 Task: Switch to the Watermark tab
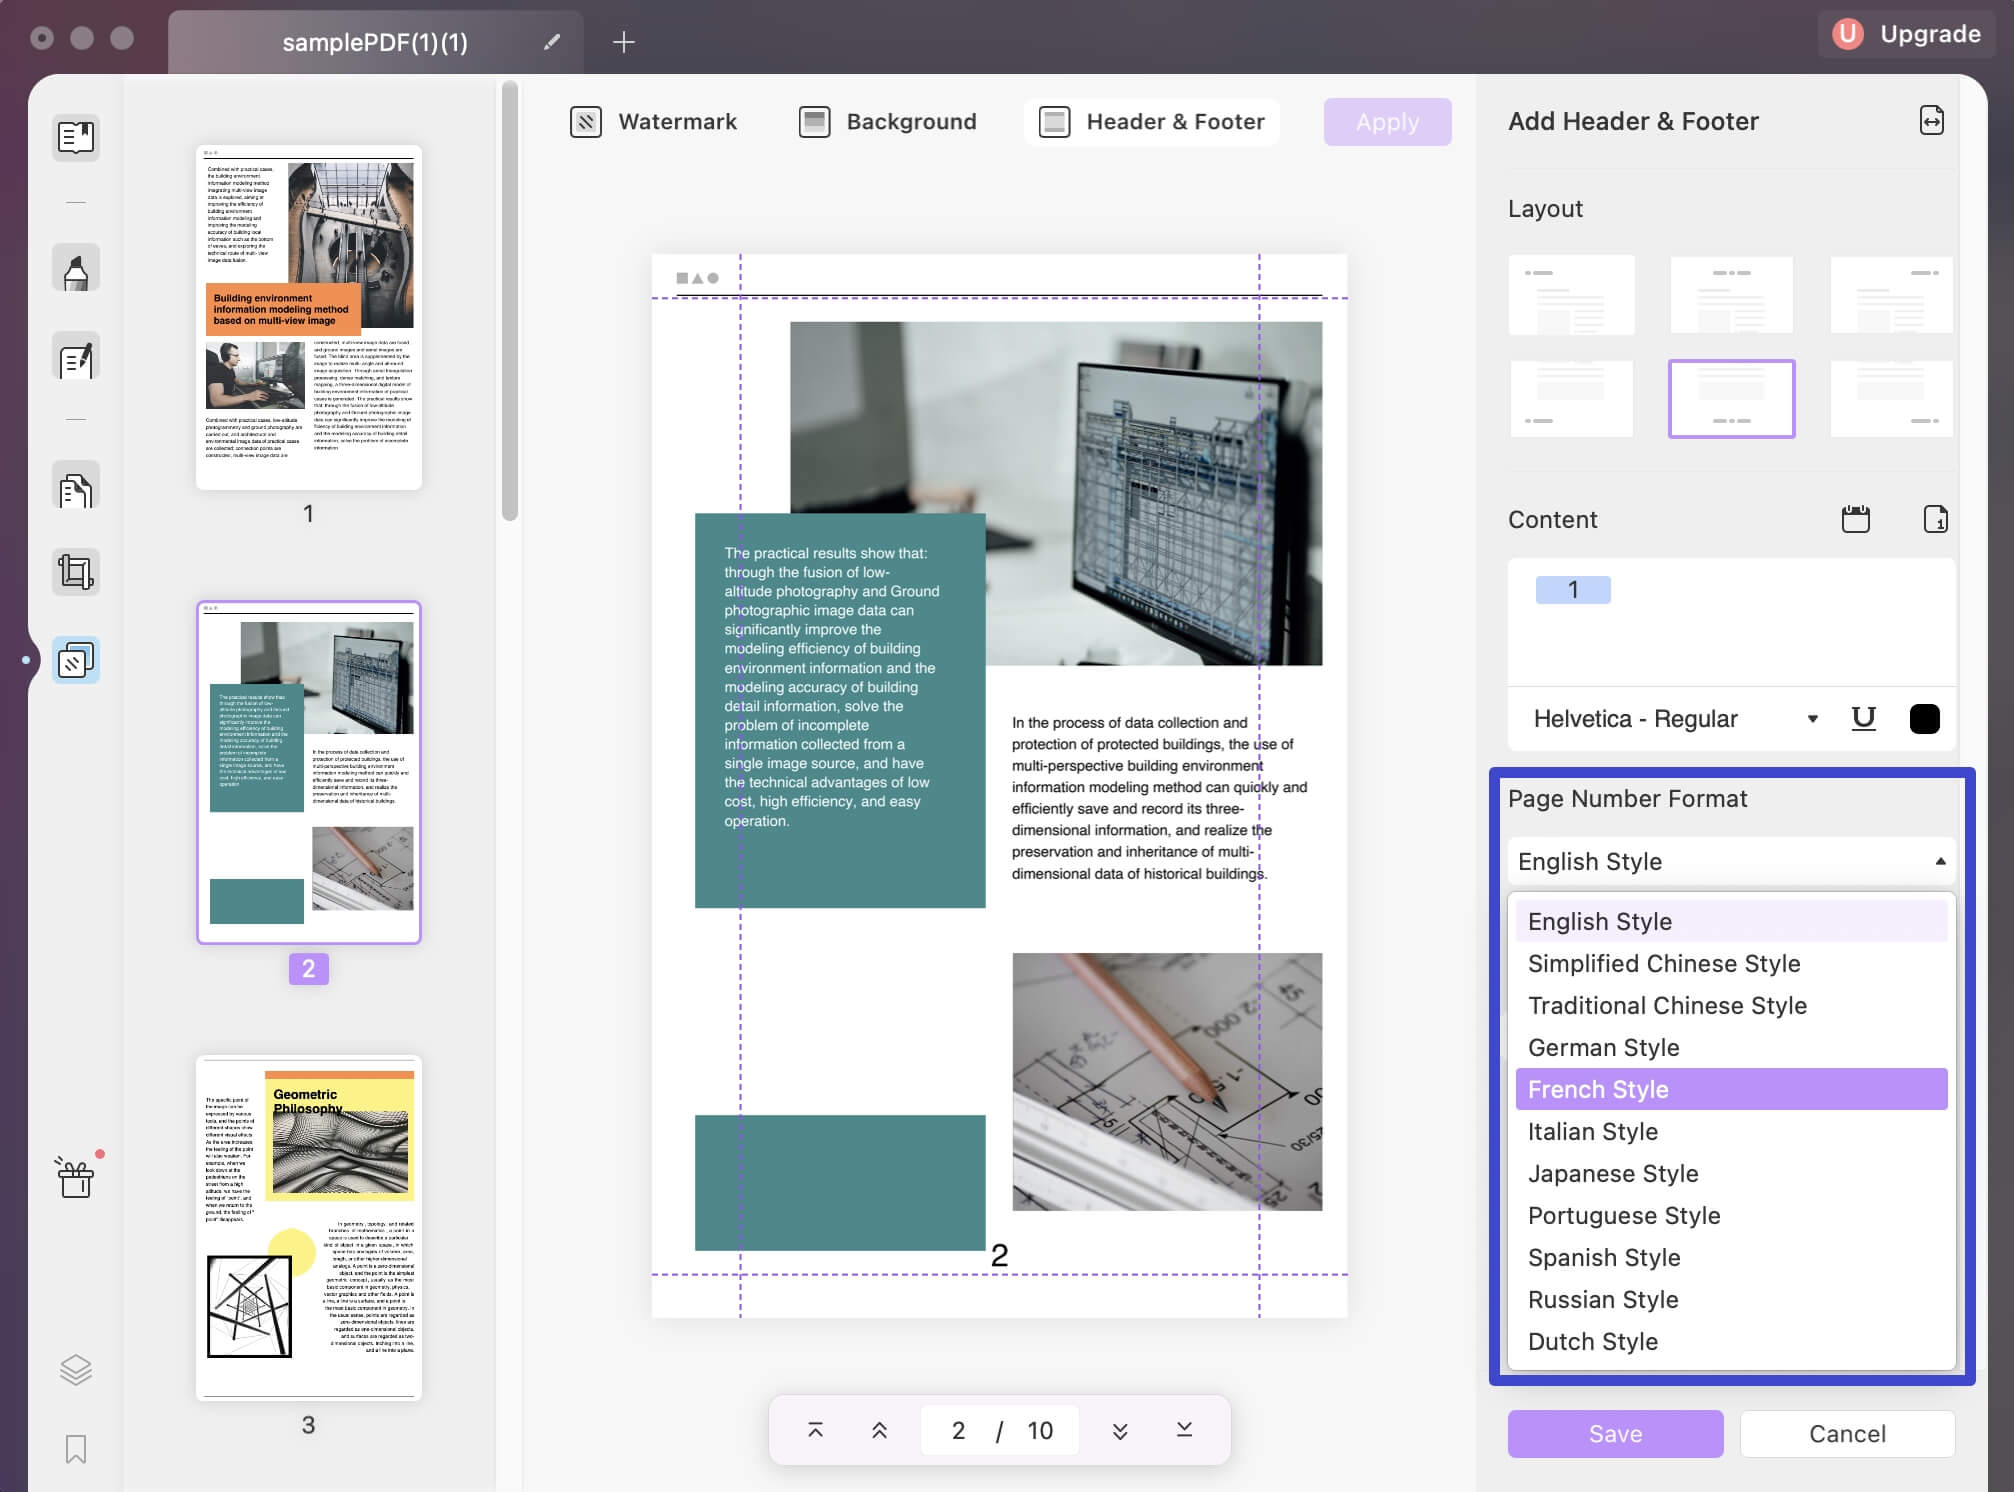coord(654,122)
